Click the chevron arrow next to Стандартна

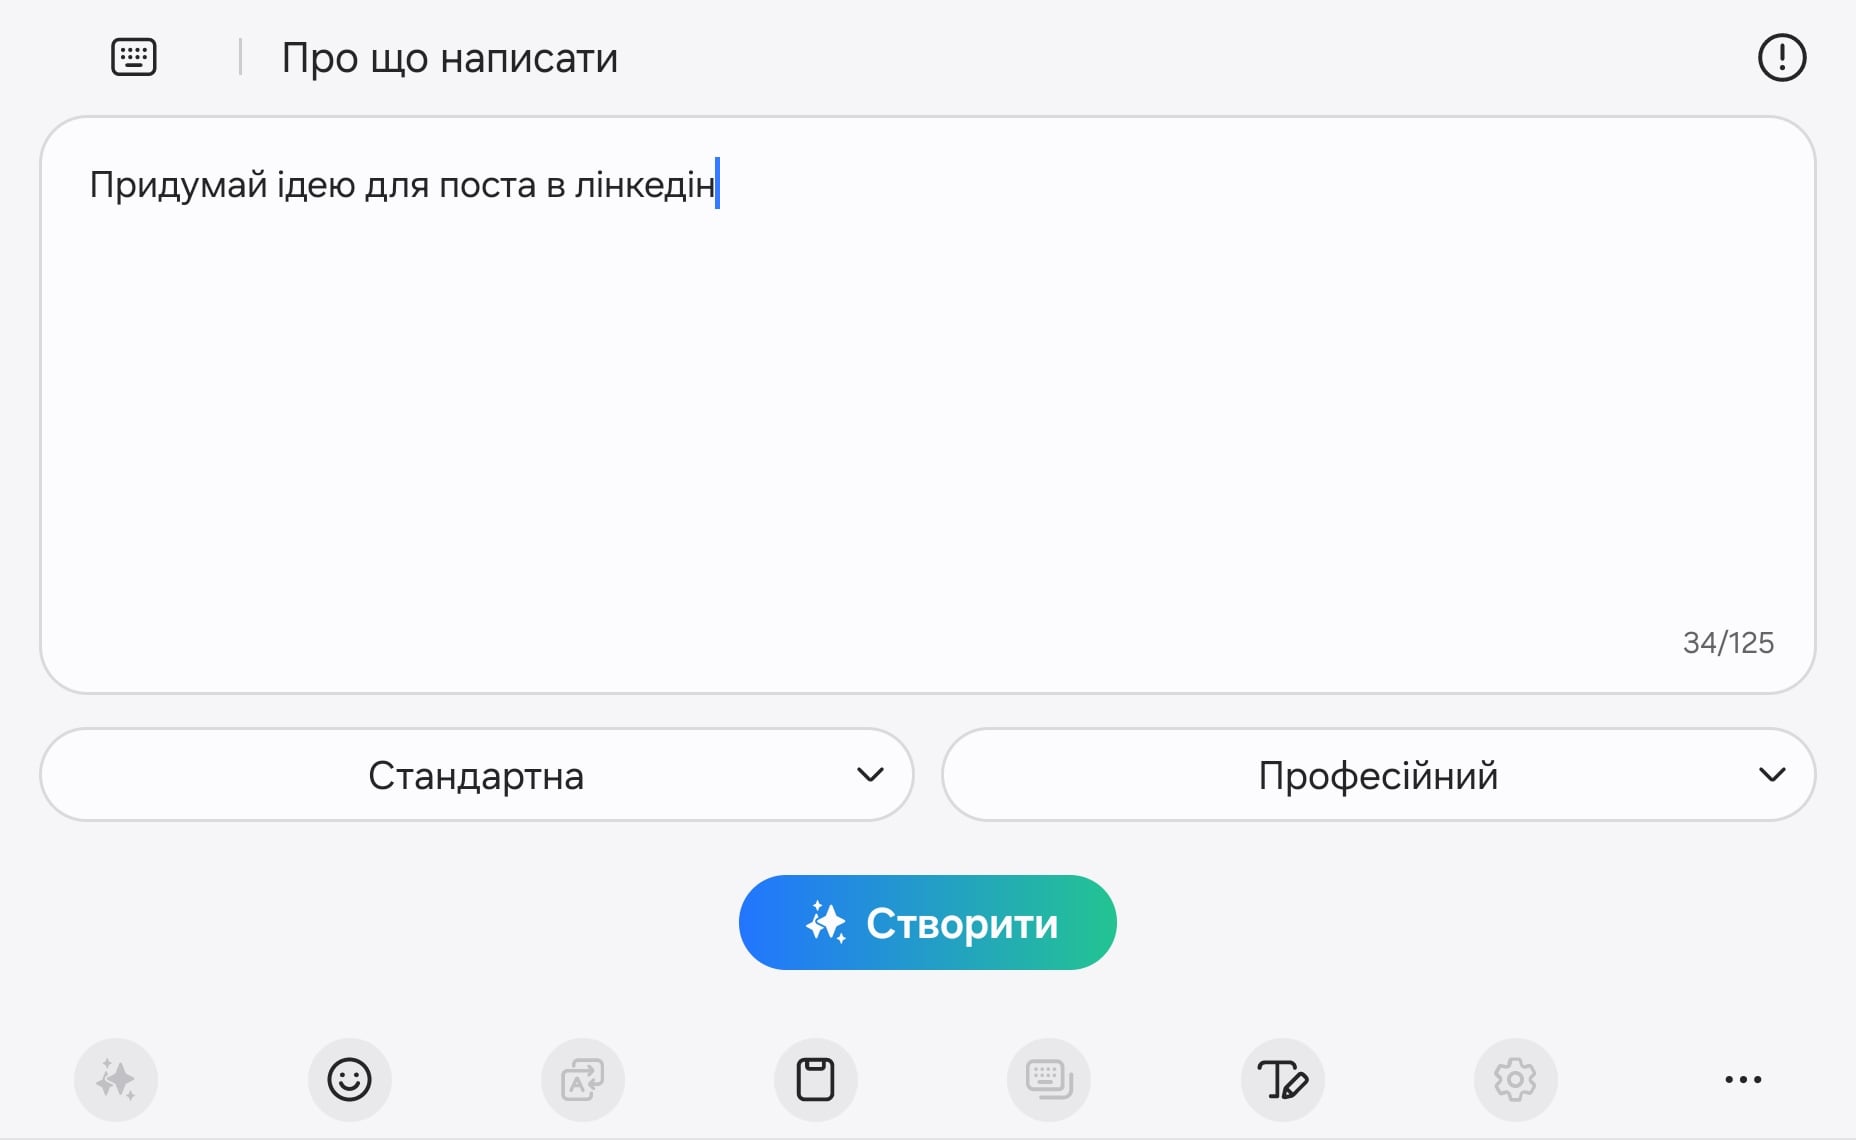click(870, 775)
